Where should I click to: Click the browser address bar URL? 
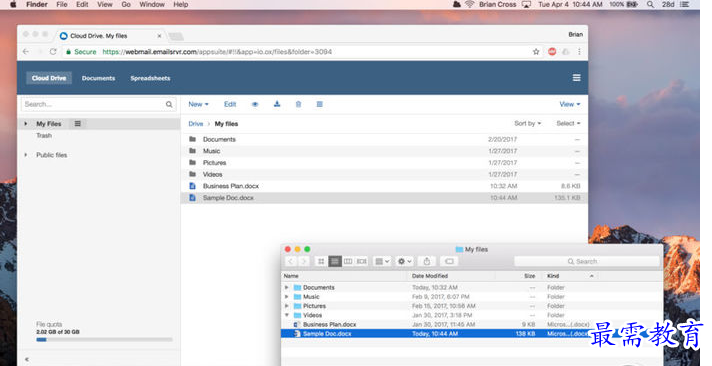(217, 52)
